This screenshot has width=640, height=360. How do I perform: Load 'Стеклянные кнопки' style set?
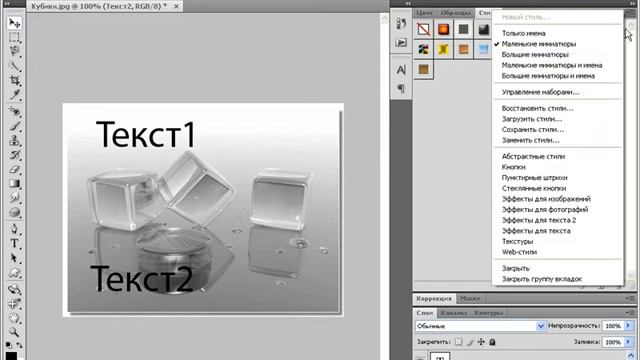(x=533, y=189)
